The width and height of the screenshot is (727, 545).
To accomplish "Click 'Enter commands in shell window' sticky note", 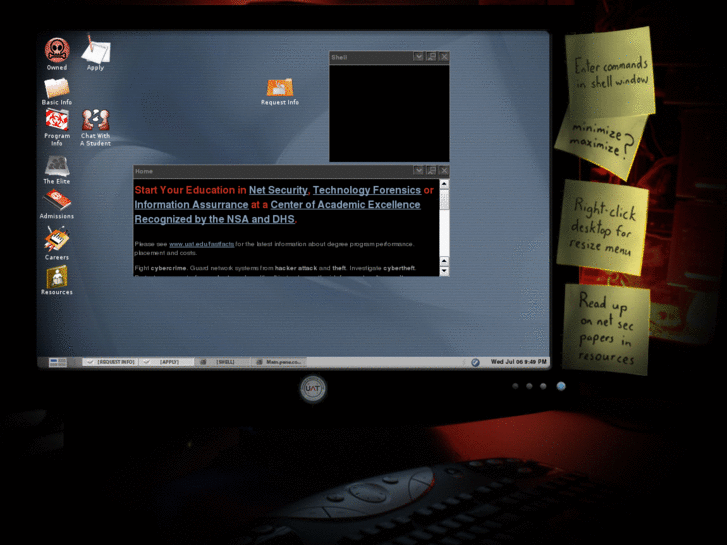I will (x=610, y=71).
